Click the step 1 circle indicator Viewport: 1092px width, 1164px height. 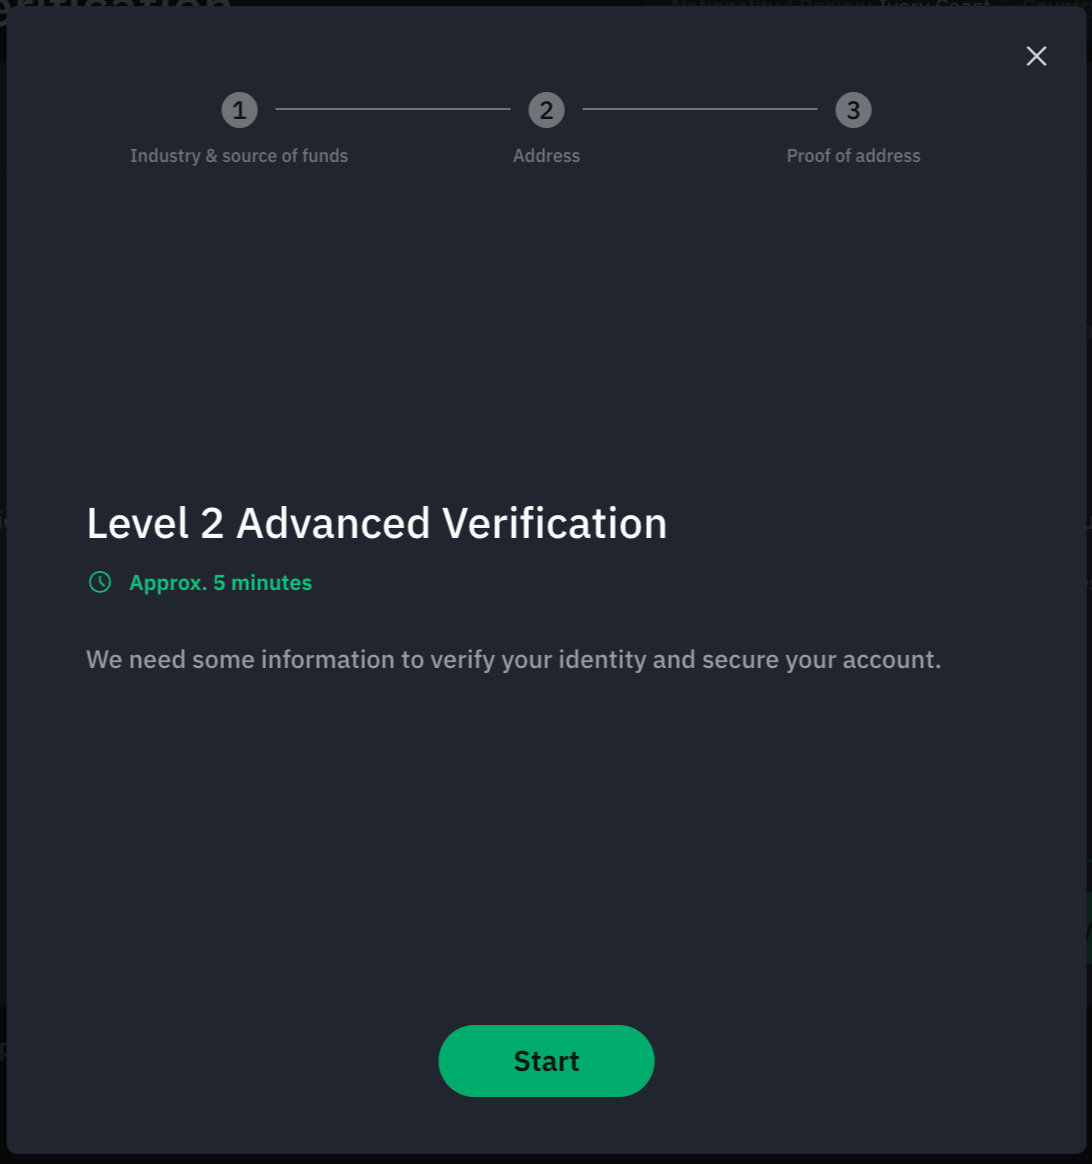click(x=239, y=110)
